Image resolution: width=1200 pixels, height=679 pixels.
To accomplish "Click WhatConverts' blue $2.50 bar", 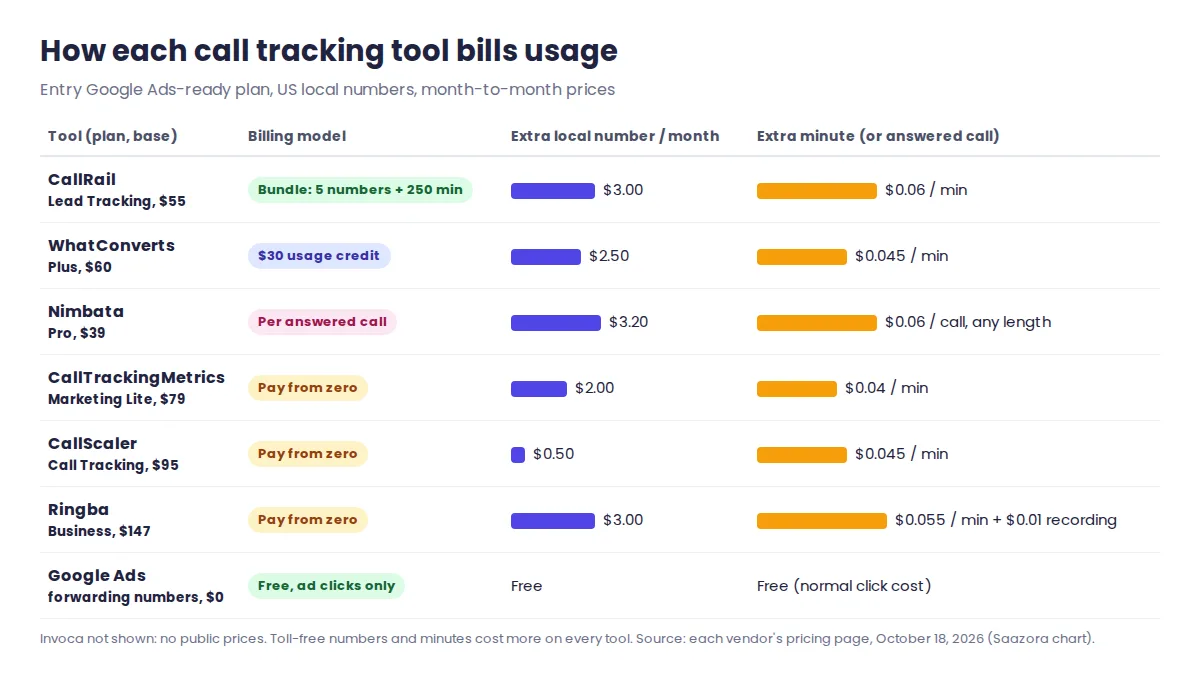I will (x=546, y=256).
